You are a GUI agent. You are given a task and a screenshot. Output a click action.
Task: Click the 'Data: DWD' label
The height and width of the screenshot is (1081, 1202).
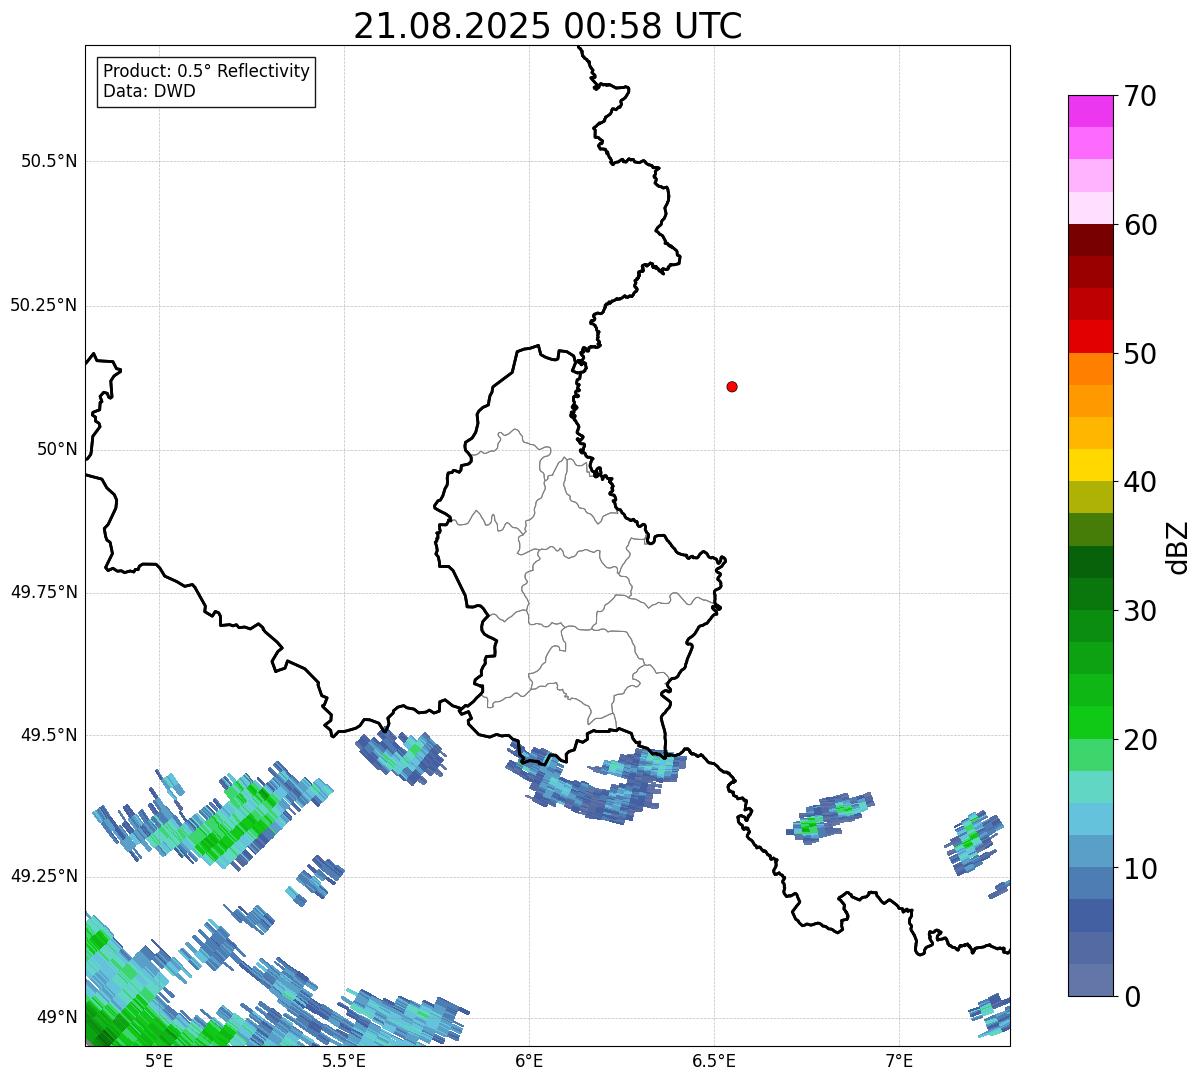(x=149, y=91)
